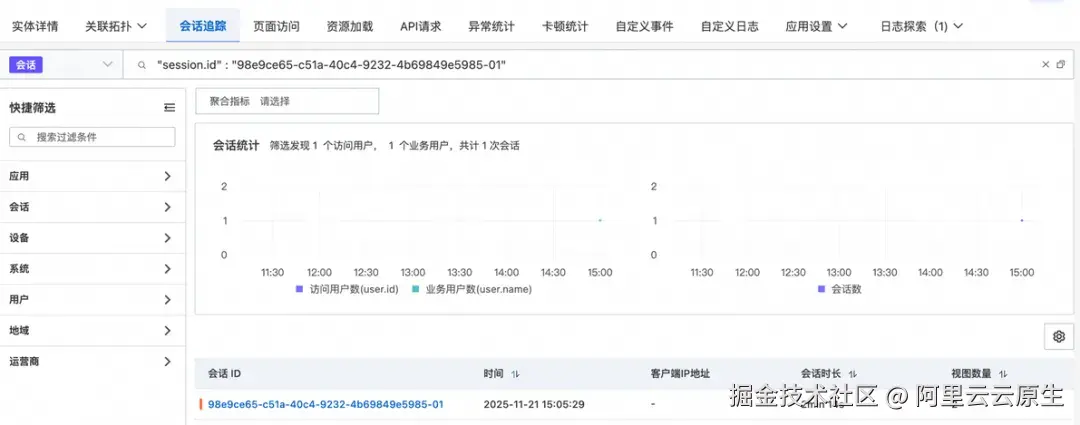Open table settings gear icon

pos(1059,336)
